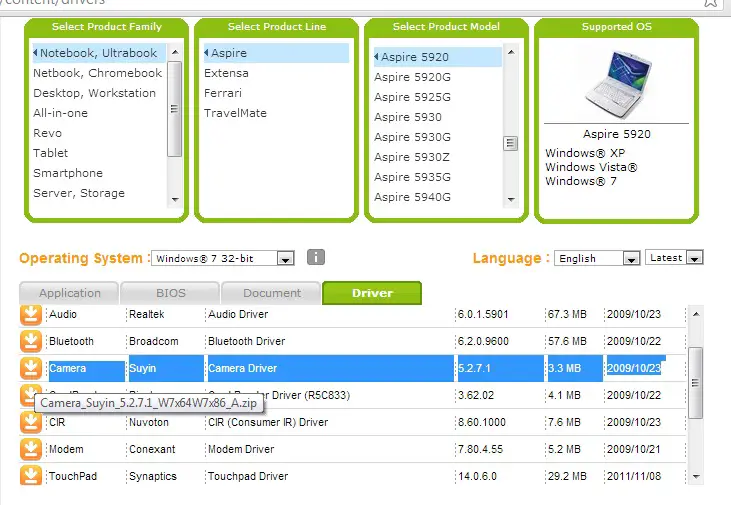Click version 3.62.02 cell

pyautogui.click(x=476, y=395)
